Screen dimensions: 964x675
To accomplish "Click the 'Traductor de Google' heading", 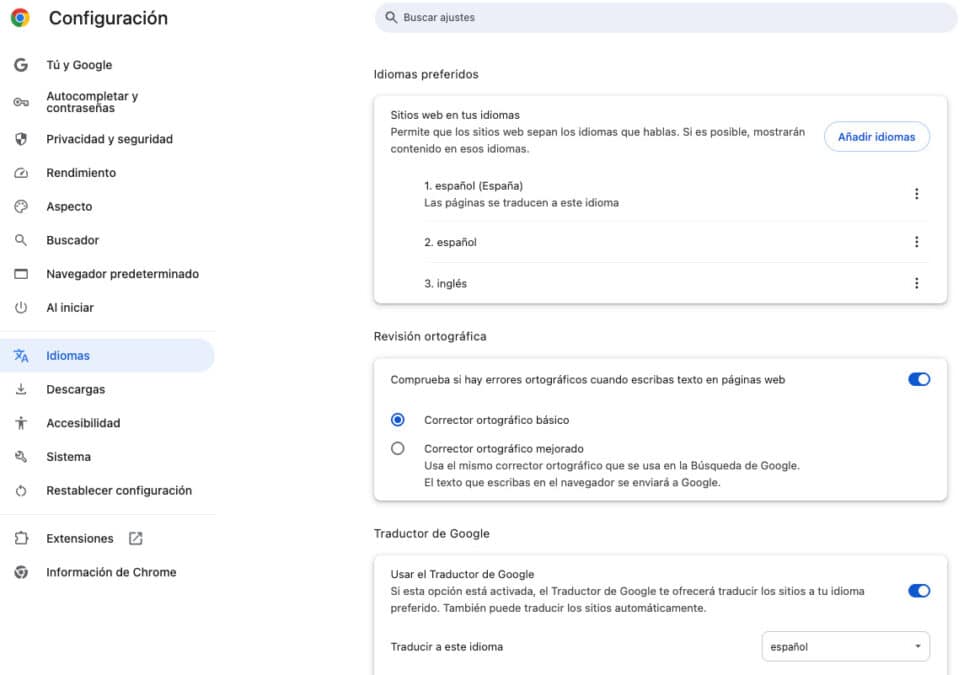I will coord(432,534).
